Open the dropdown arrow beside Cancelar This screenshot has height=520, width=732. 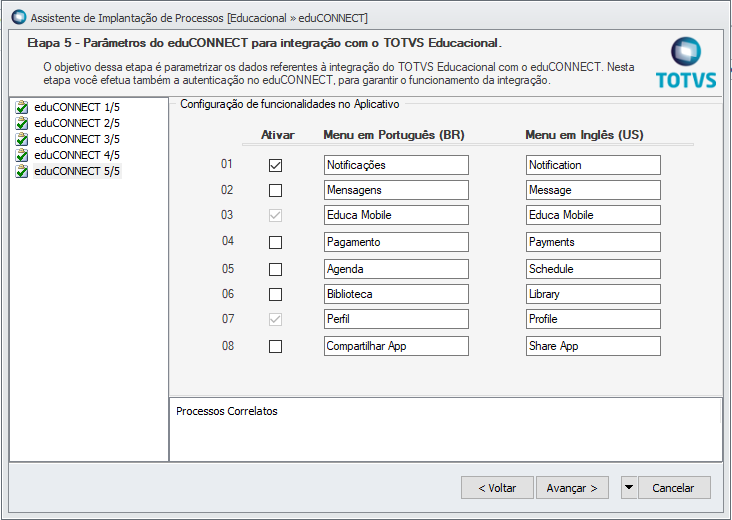[628, 488]
